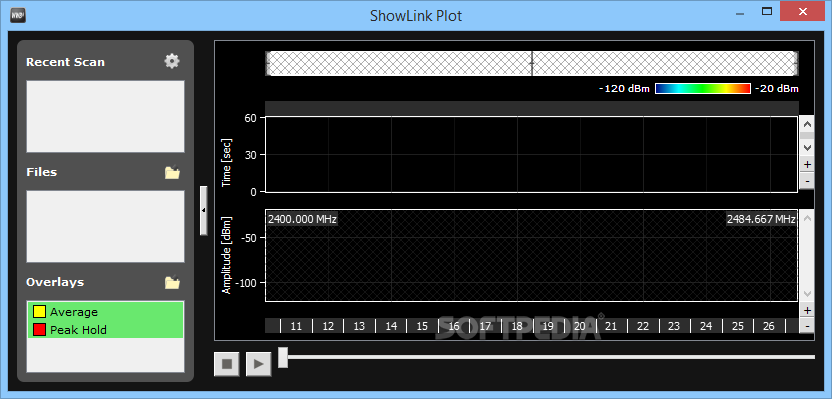Screen dimensions: 832x399
Task: Click the 2484.667 MHz end frequency label
Action: click(761, 219)
